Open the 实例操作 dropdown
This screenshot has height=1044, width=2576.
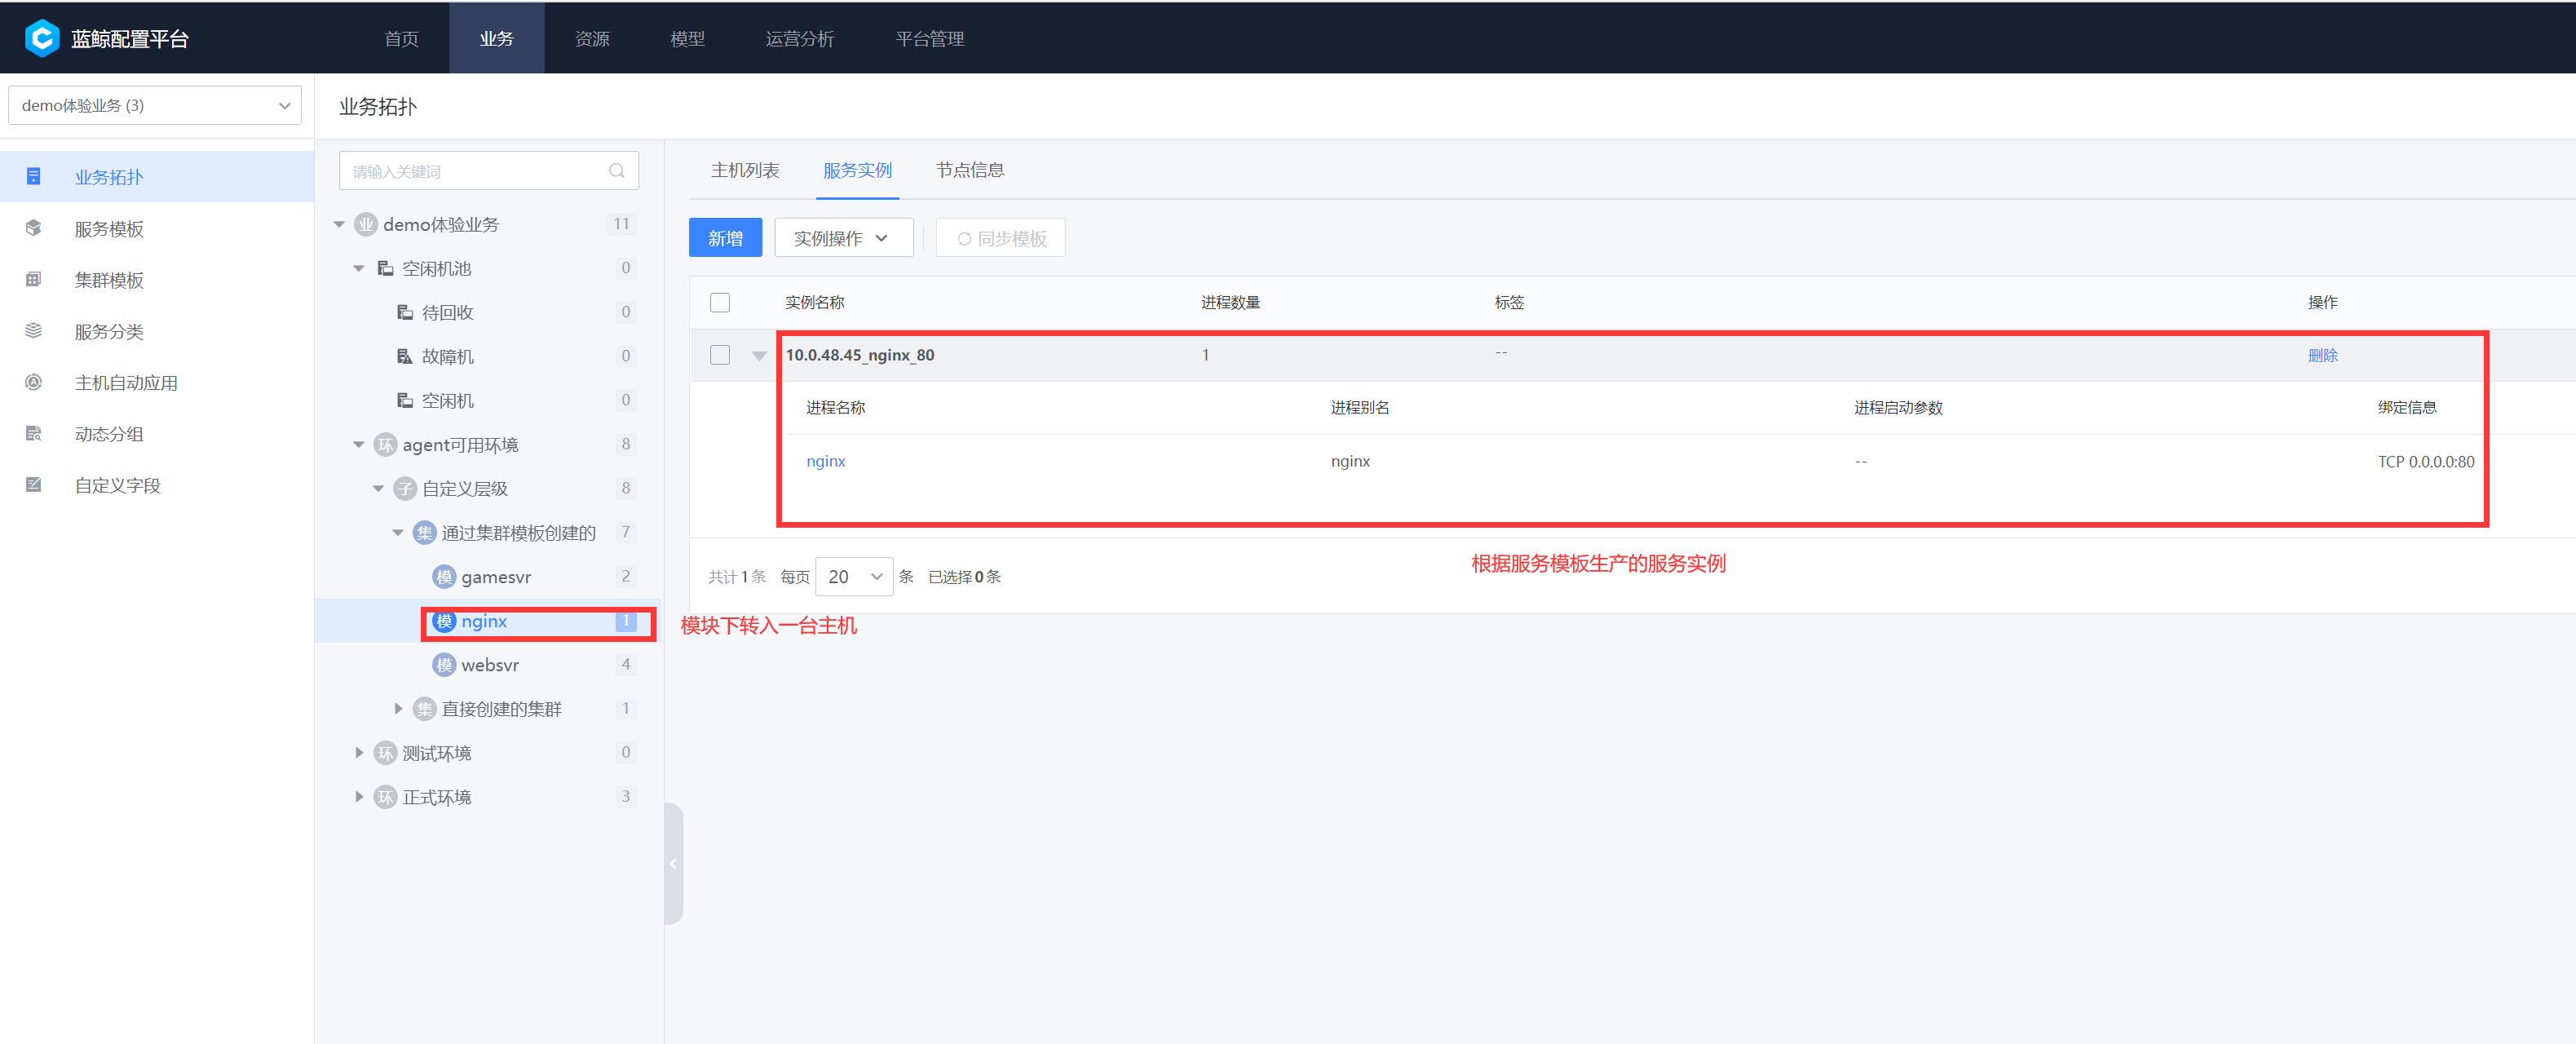click(x=844, y=238)
